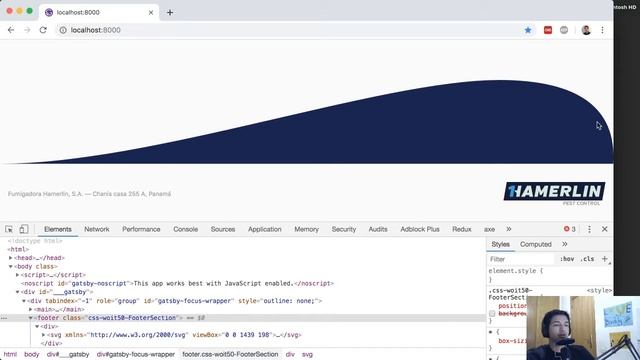This screenshot has width=640, height=360.
Task: Switch to the Network tab
Action: click(97, 229)
